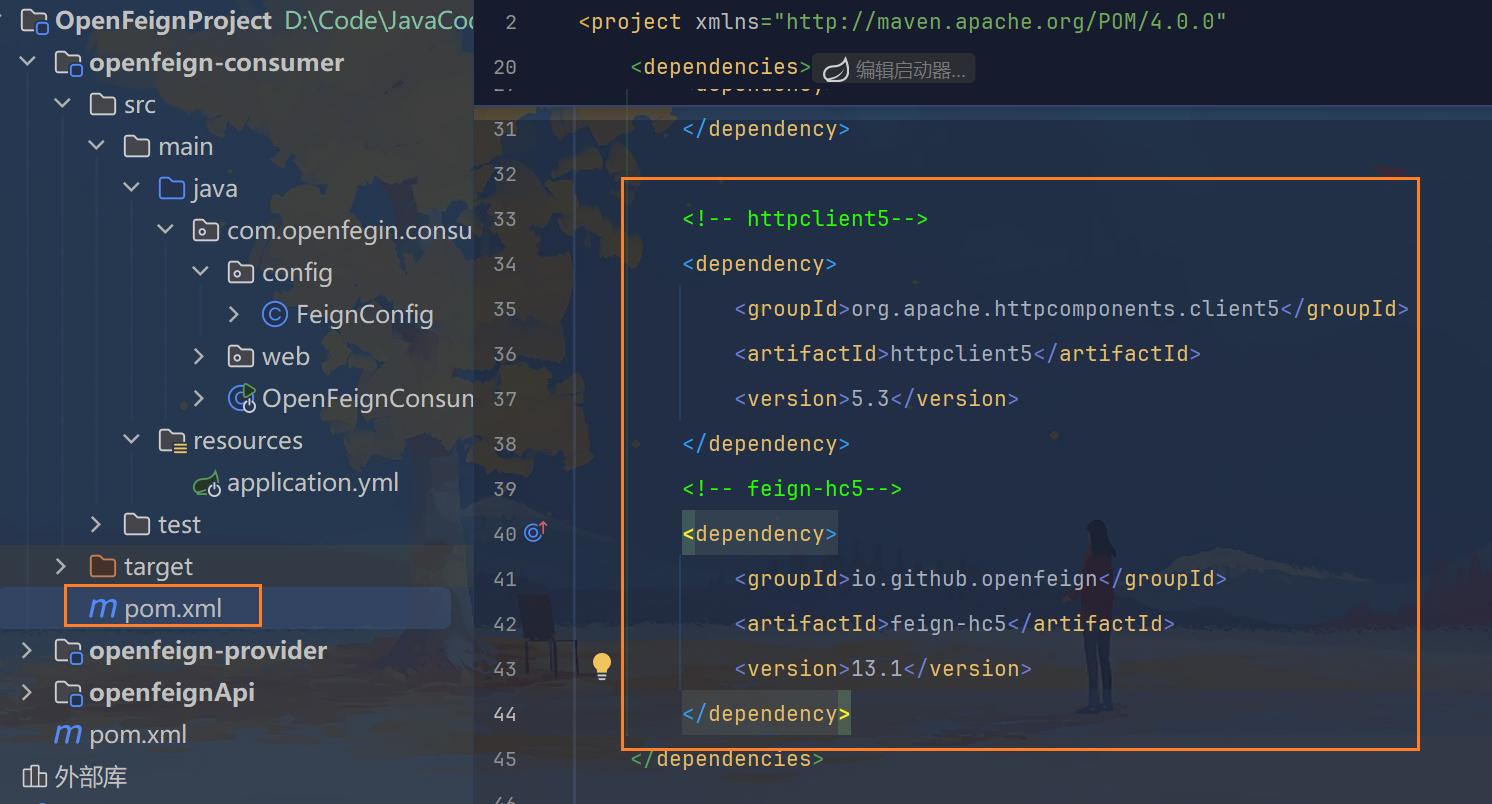Click the application.yml Spring config icon
Image resolution: width=1492 pixels, height=804 pixels.
207,484
